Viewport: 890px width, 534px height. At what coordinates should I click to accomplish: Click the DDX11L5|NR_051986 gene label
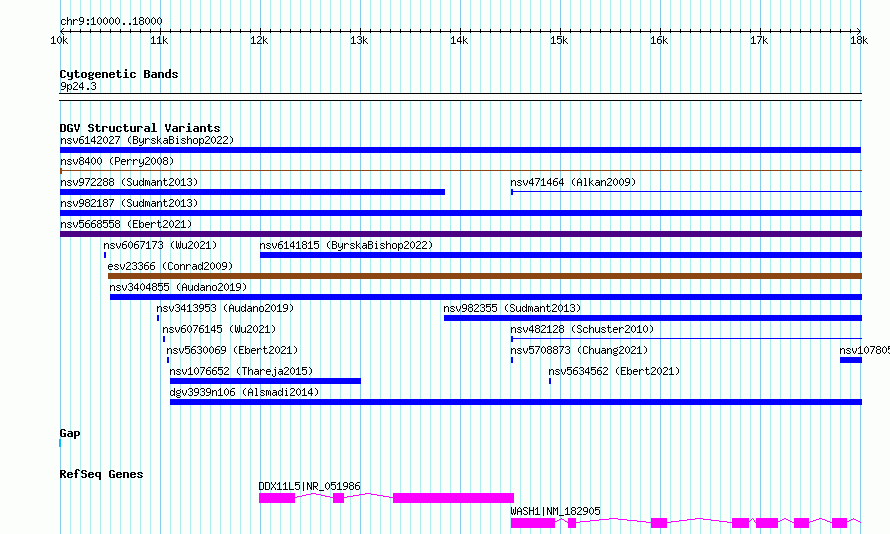pos(309,486)
